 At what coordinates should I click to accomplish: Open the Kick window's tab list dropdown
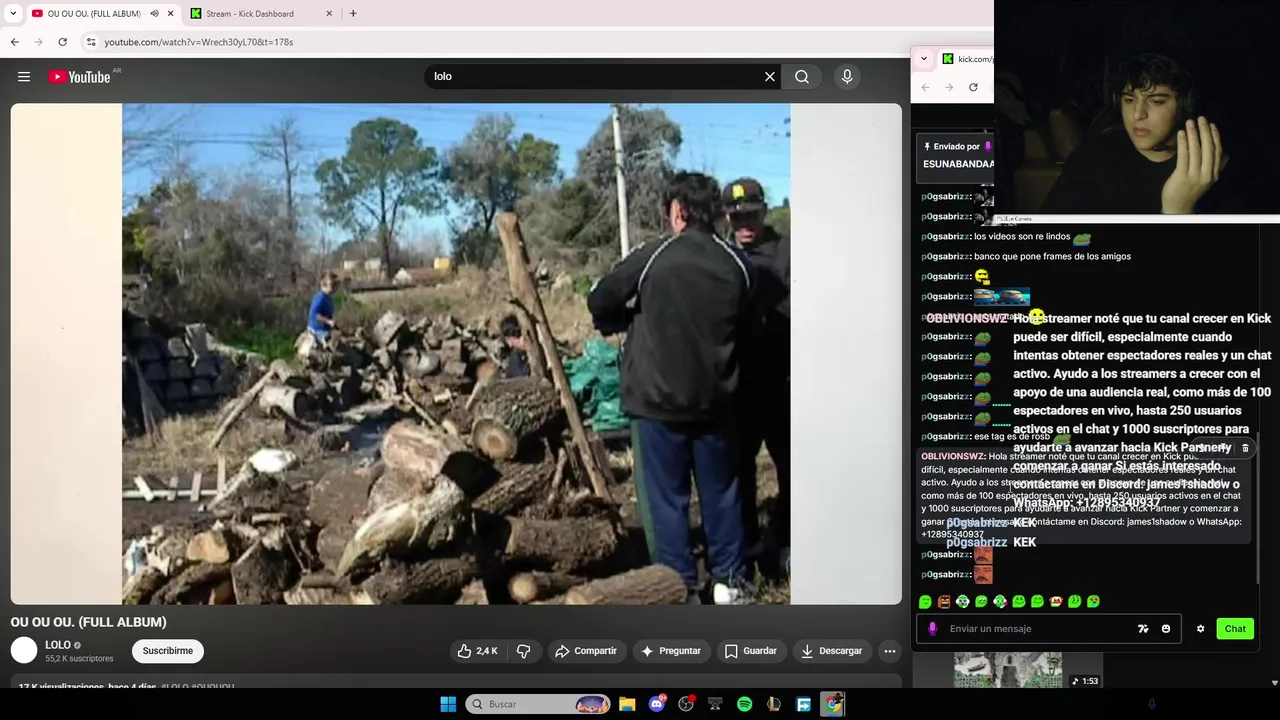click(923, 59)
